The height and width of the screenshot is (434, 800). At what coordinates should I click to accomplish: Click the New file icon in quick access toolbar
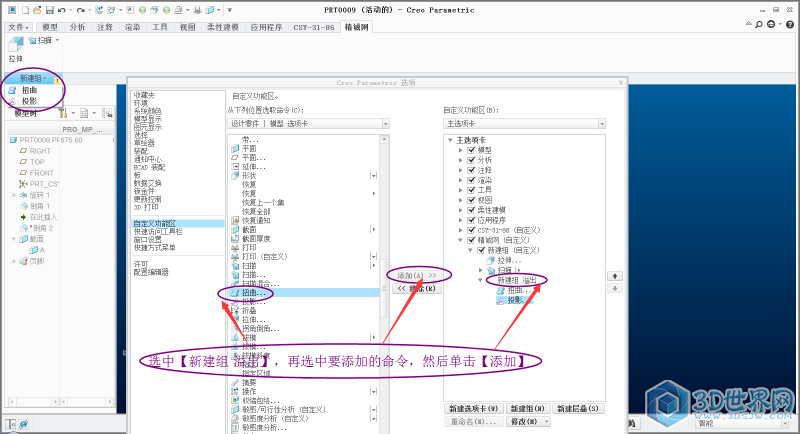[25, 10]
